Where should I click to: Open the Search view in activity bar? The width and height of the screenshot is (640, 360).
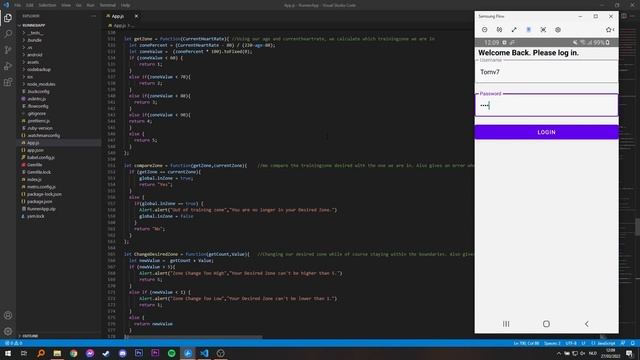8,34
